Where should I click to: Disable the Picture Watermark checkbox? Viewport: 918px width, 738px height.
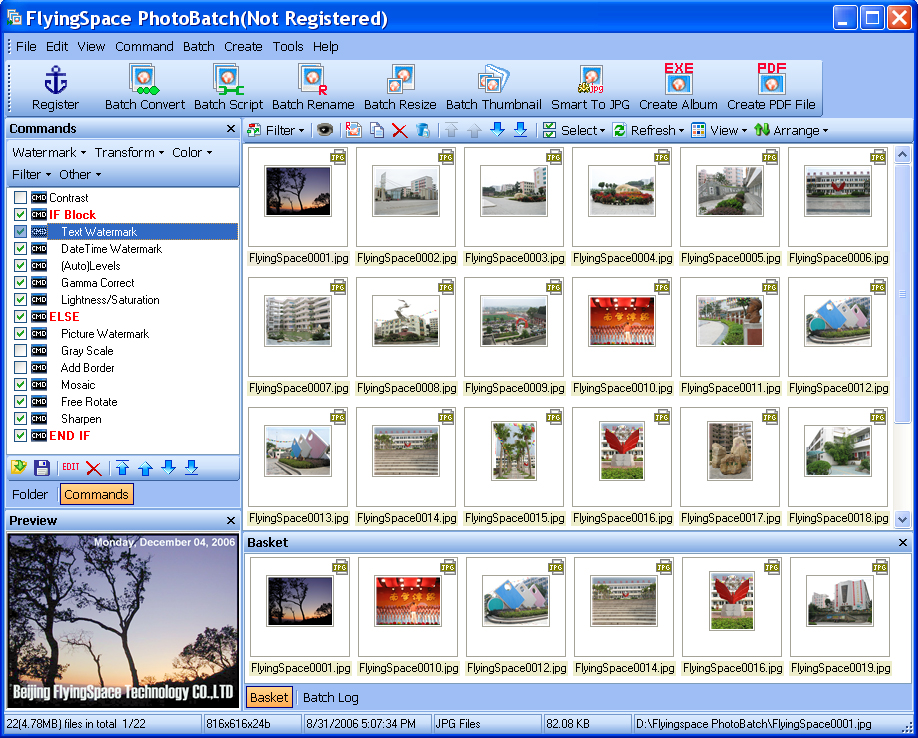click(x=20, y=334)
